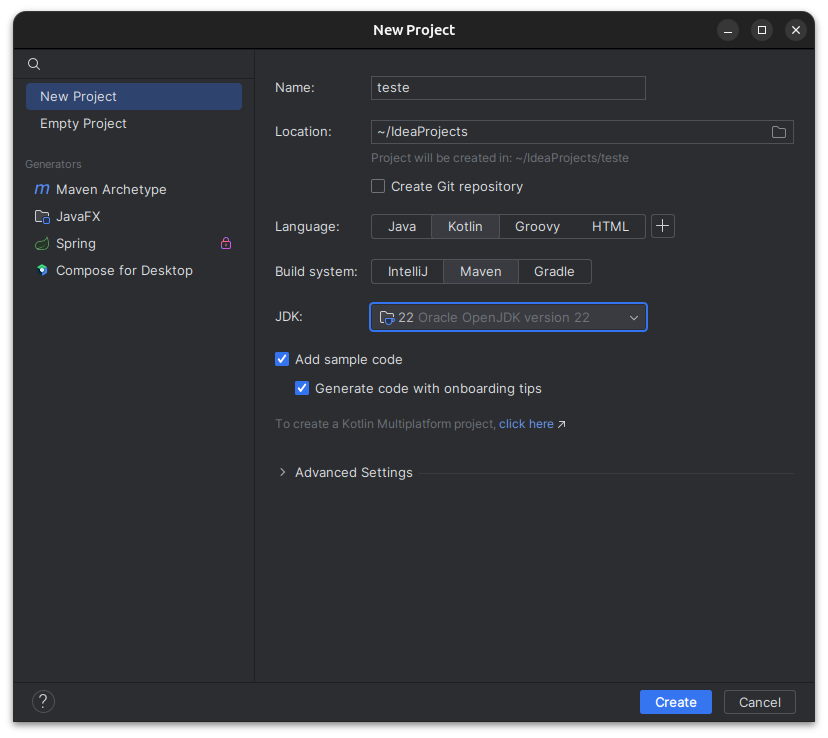This screenshot has height=738, width=828.
Task: Select Groovy language option
Action: coord(537,226)
